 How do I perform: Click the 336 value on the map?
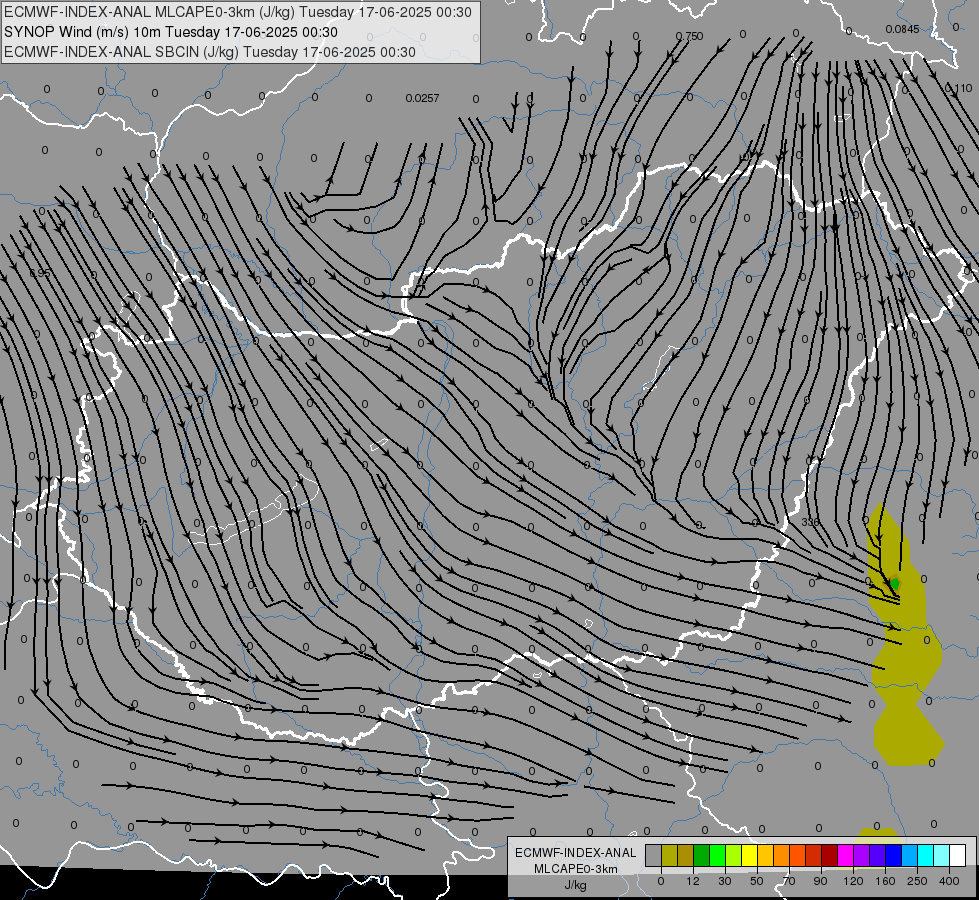pos(810,522)
